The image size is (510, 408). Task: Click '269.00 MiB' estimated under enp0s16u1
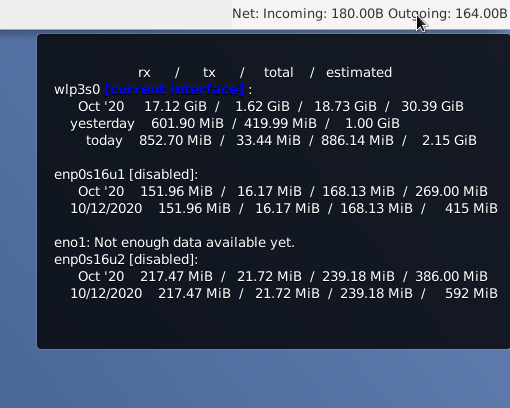pyautogui.click(x=451, y=192)
